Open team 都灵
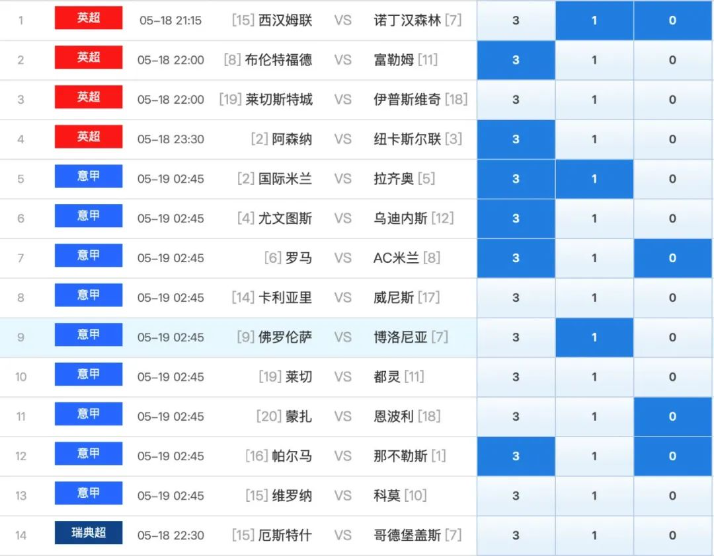Screen dimensions: 715x560 [x=387, y=378]
